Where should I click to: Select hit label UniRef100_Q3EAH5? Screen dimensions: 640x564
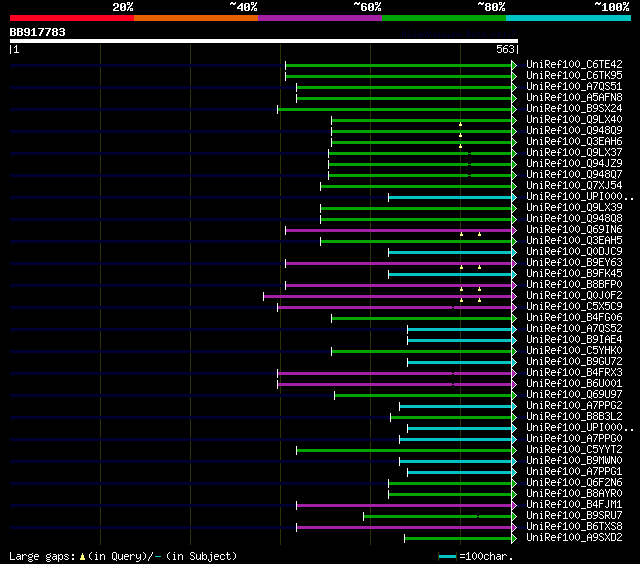click(x=574, y=240)
